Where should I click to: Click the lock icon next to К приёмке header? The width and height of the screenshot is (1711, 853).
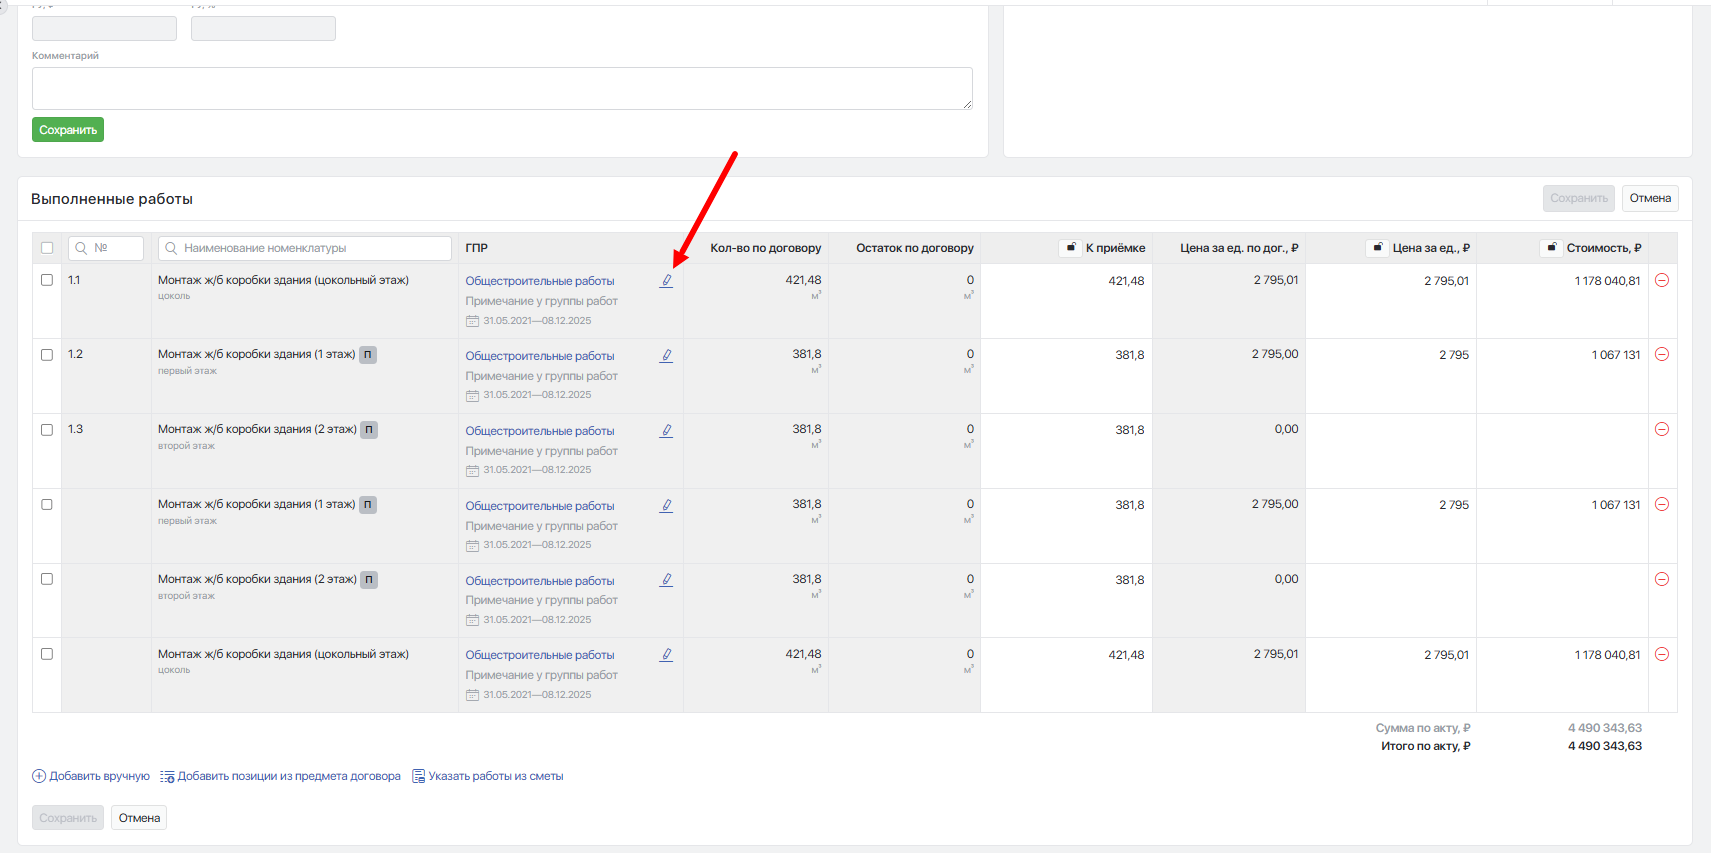pyautogui.click(x=1071, y=247)
